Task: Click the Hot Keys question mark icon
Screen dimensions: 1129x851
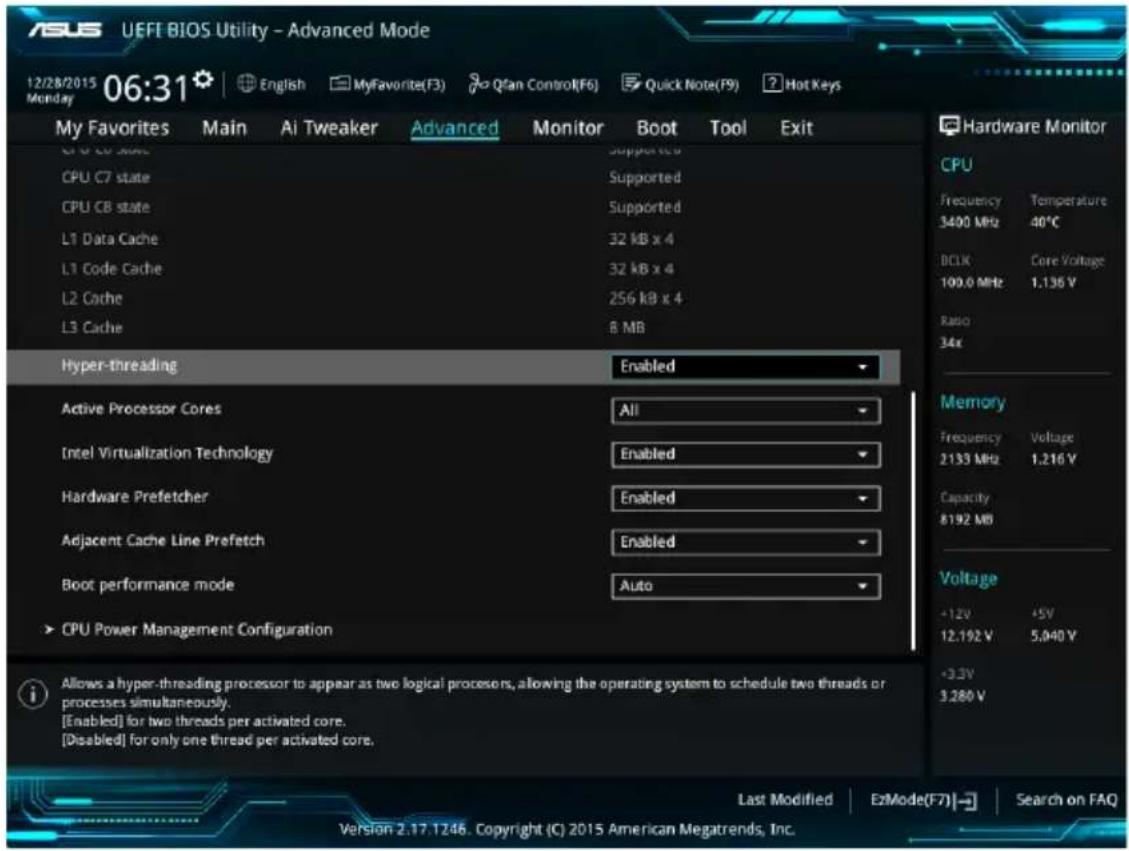Action: tap(772, 84)
